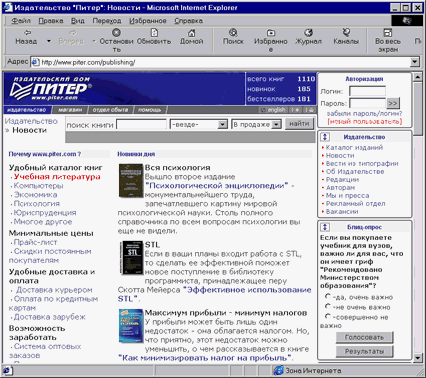
Task: Select radio option 'да, очень важно'
Action: coord(328,296)
